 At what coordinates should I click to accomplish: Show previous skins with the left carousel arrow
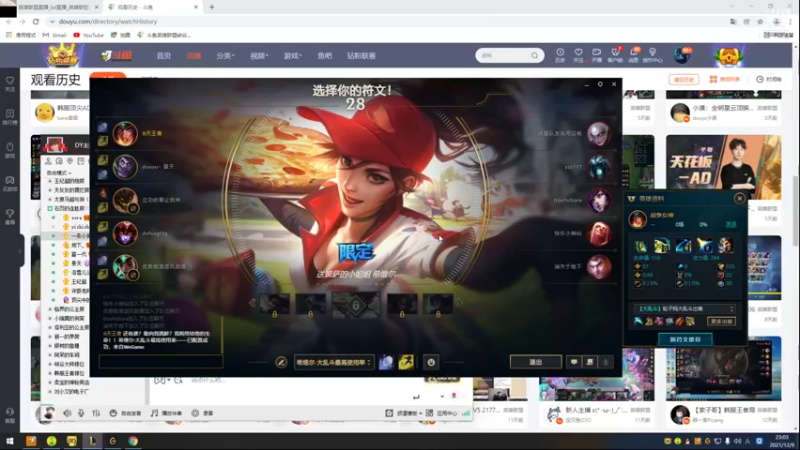coord(252,303)
